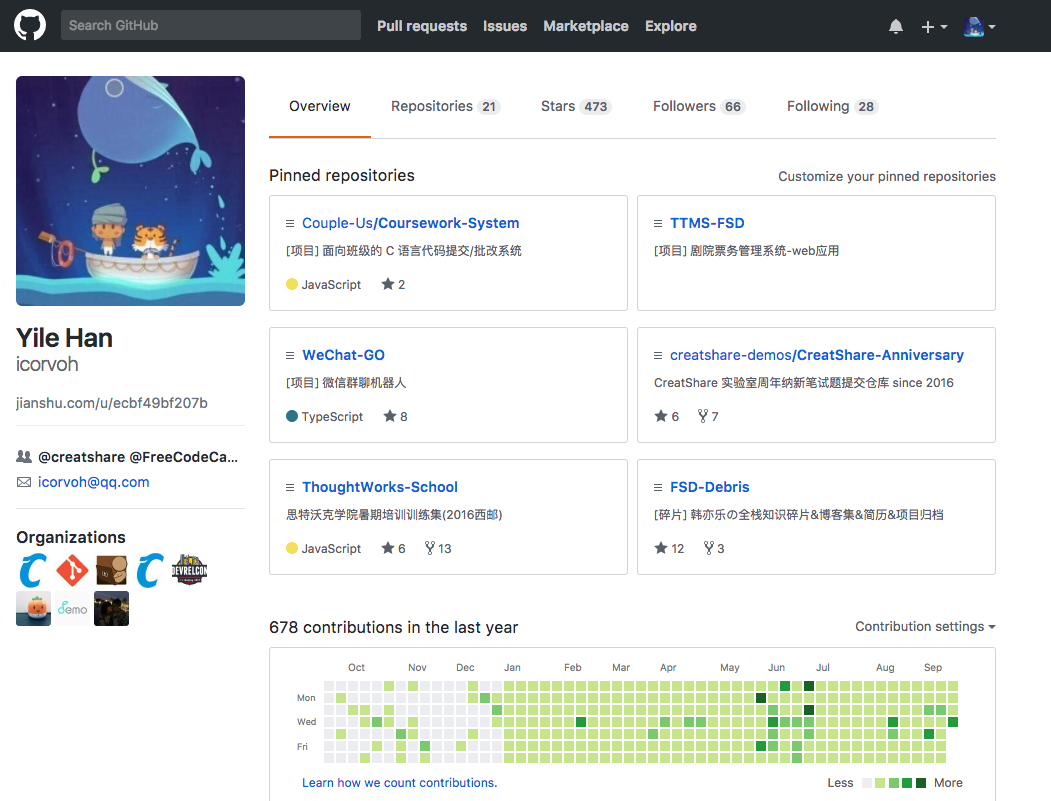
Task: Click the TypeScript language dot on WeChat-GO
Action: [292, 416]
